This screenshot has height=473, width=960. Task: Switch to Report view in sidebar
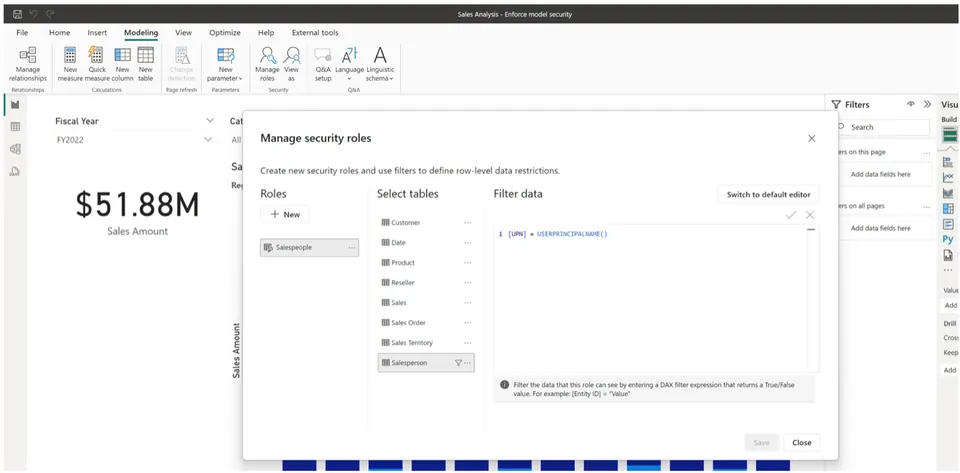click(x=15, y=105)
